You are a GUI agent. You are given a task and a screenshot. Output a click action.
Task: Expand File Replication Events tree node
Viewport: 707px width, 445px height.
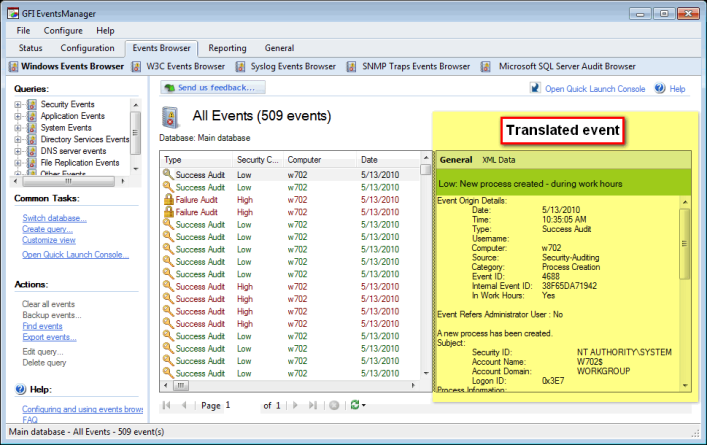[x=18, y=163]
